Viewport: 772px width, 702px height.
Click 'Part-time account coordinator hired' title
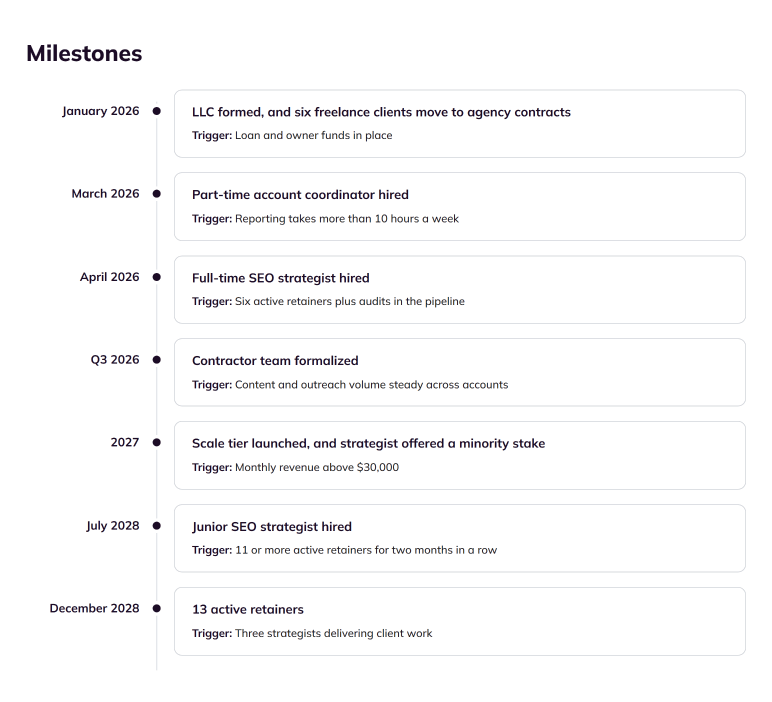300,195
